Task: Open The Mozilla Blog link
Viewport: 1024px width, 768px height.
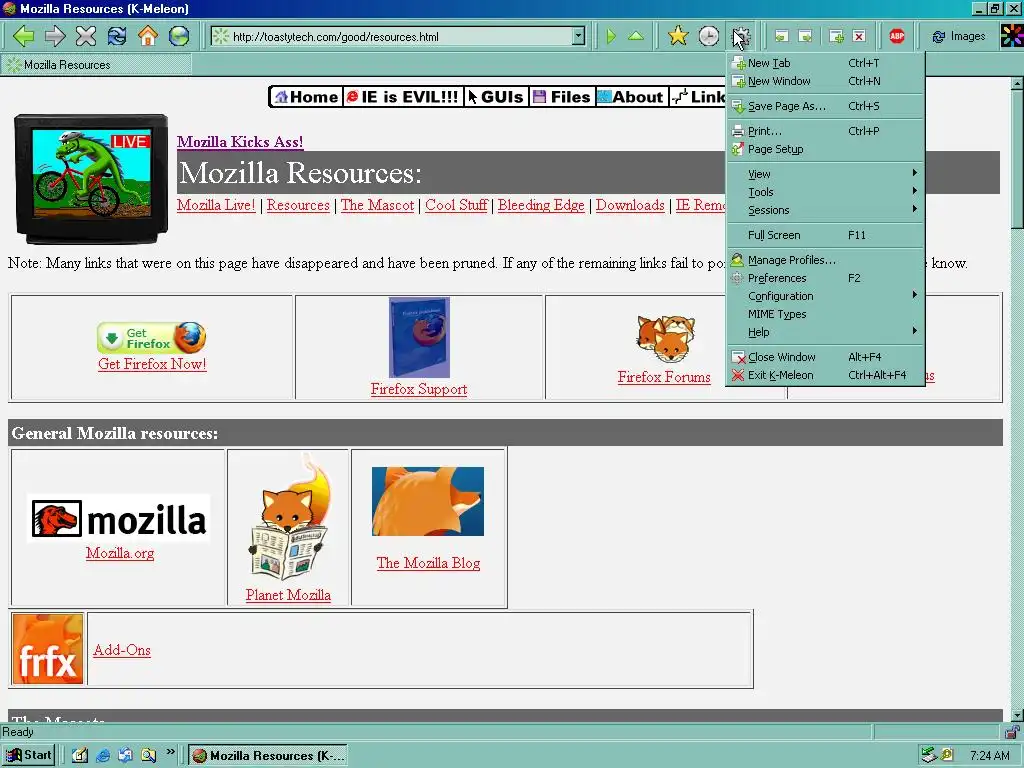Action: 428,563
